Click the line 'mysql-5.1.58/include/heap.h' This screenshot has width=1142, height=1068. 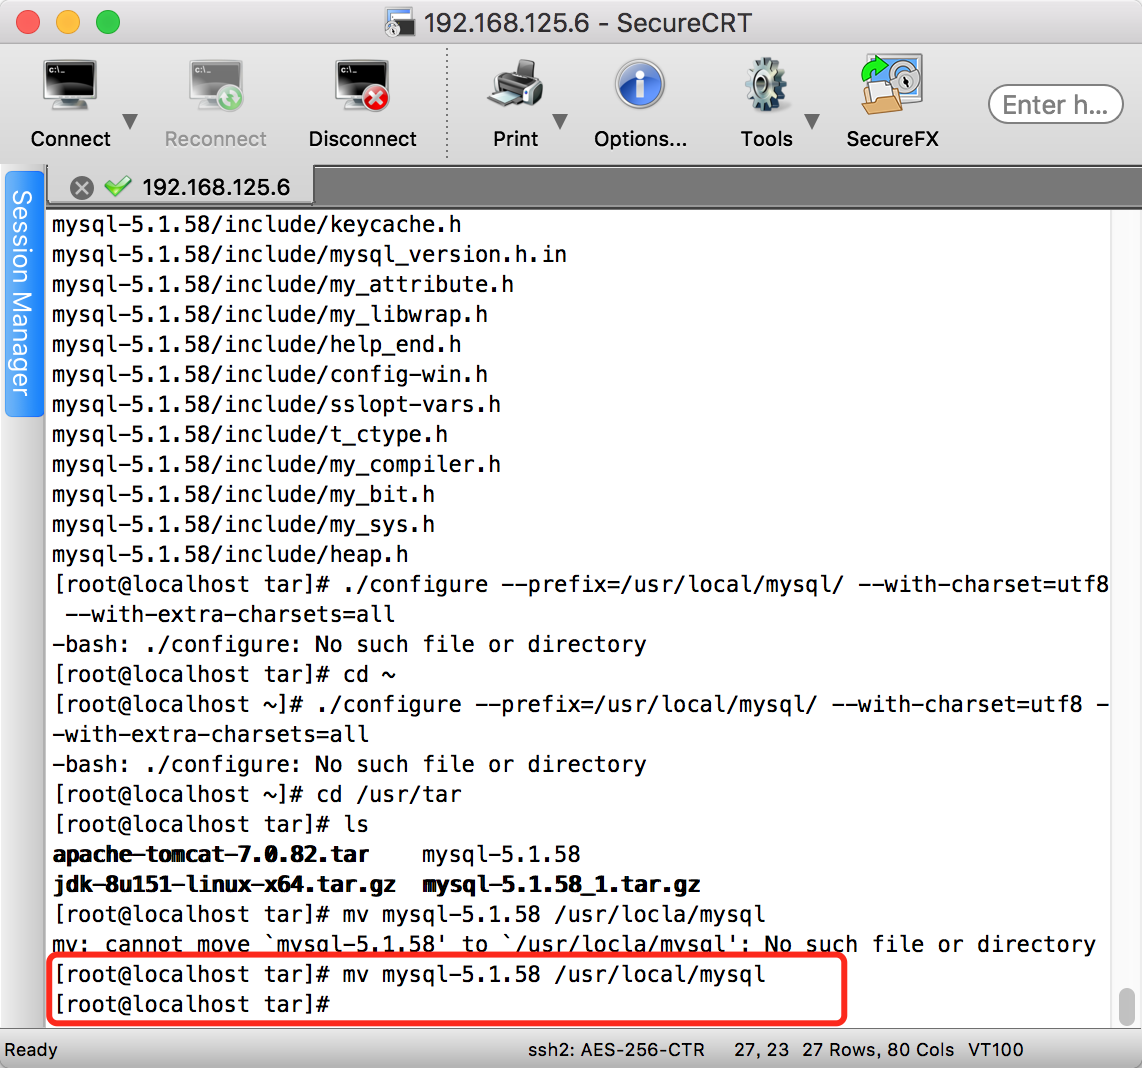coord(230,554)
